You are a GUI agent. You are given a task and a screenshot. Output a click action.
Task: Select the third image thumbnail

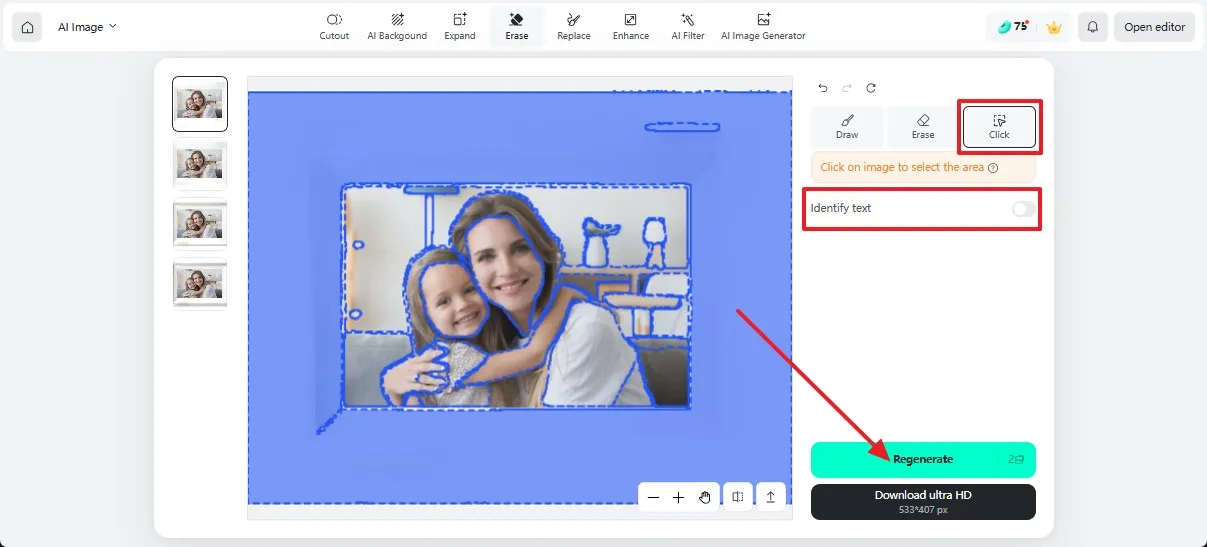tap(200, 224)
